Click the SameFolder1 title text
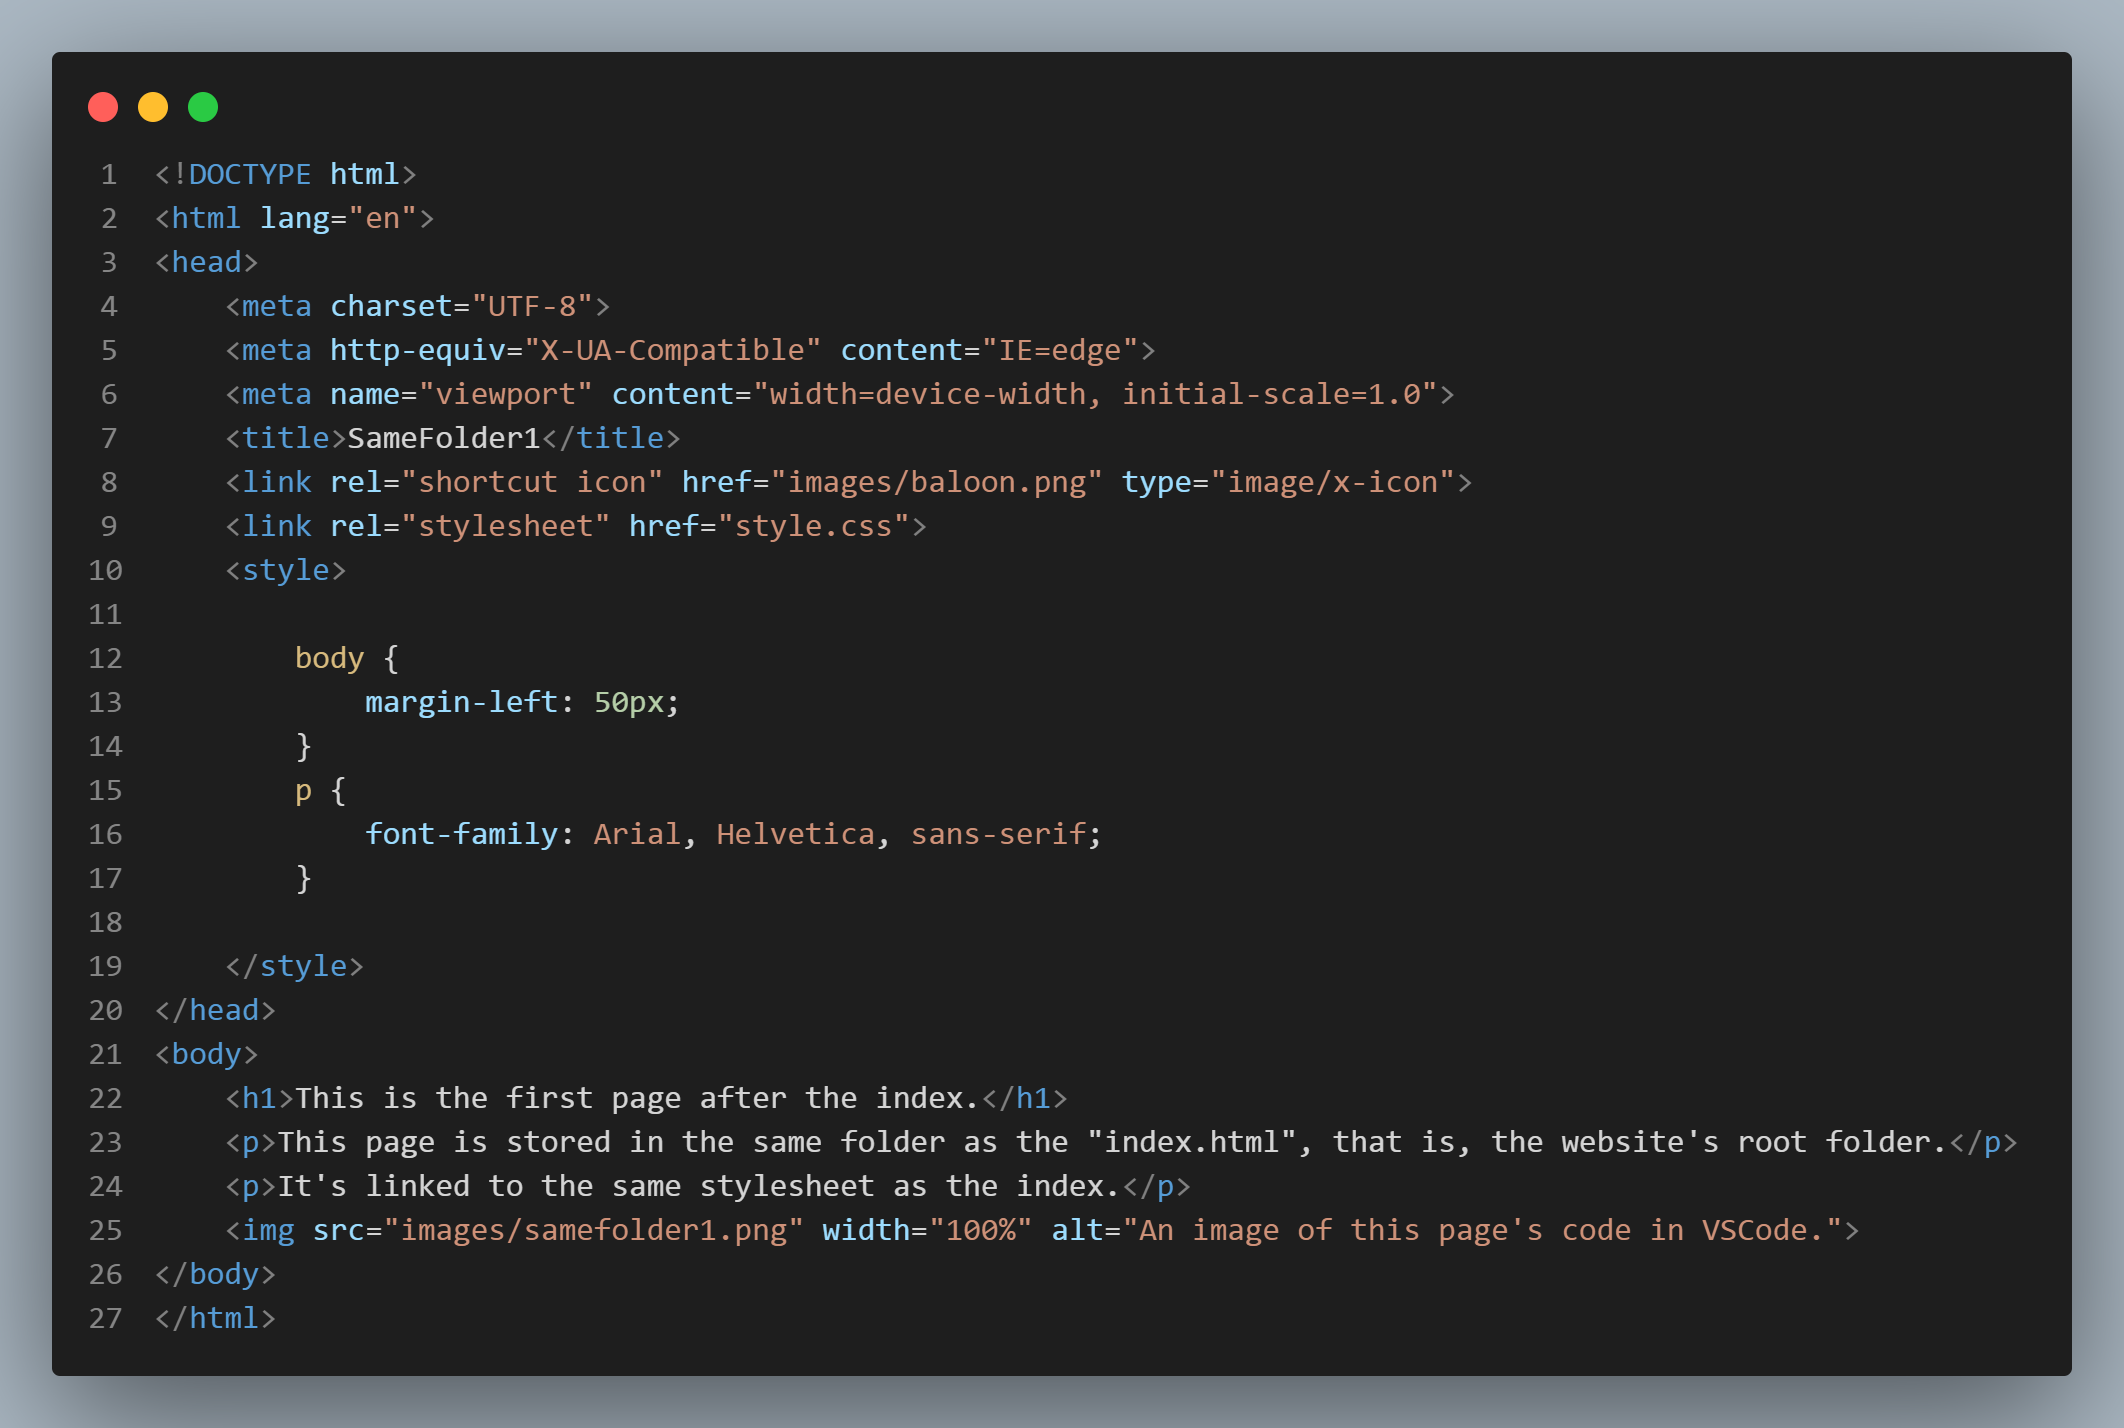Viewport: 2124px width, 1428px height. click(444, 438)
